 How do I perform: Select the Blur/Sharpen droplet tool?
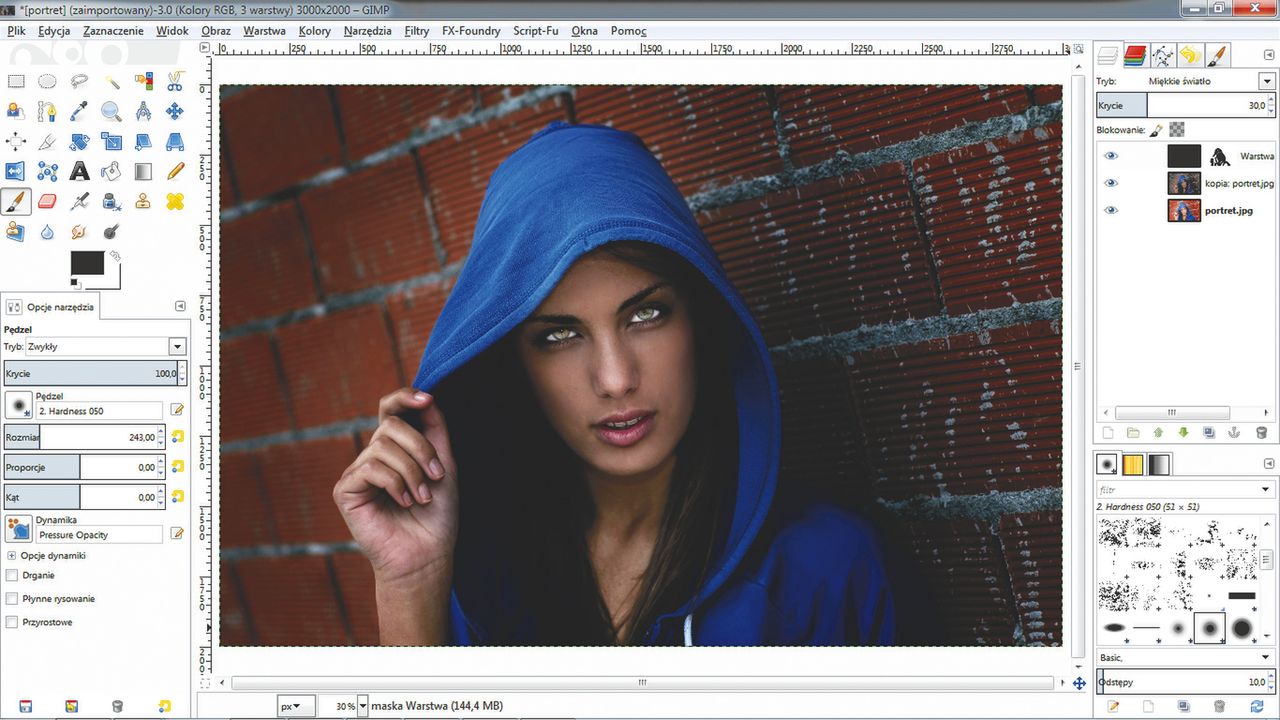click(47, 232)
